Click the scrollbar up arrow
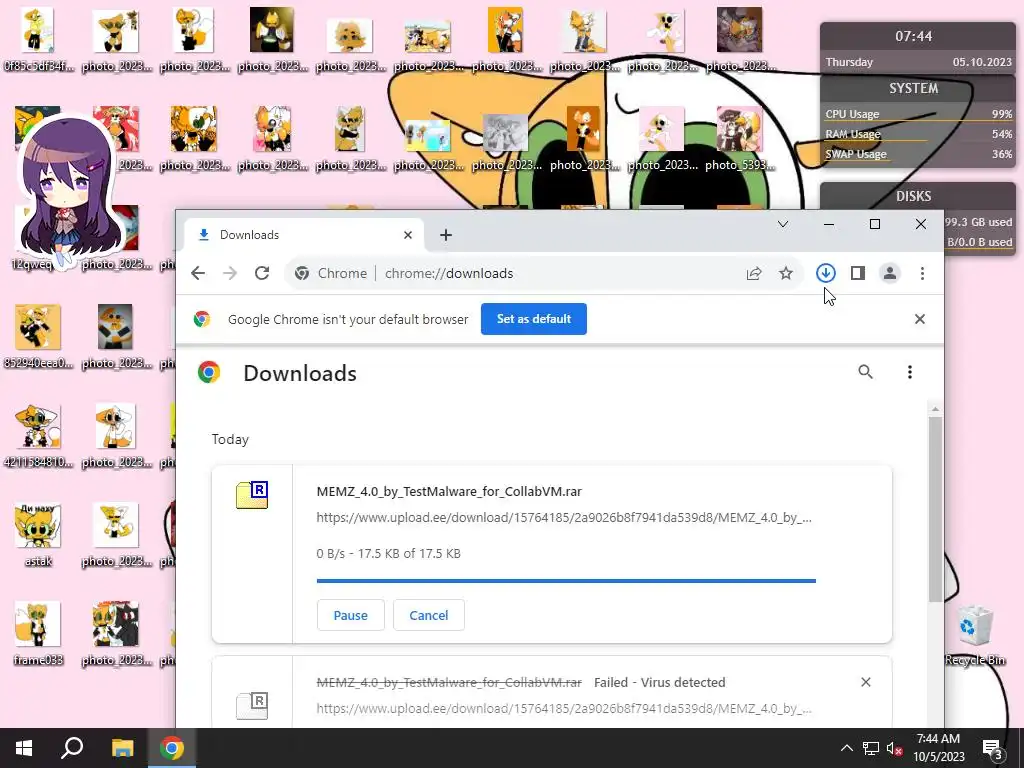 [x=935, y=409]
